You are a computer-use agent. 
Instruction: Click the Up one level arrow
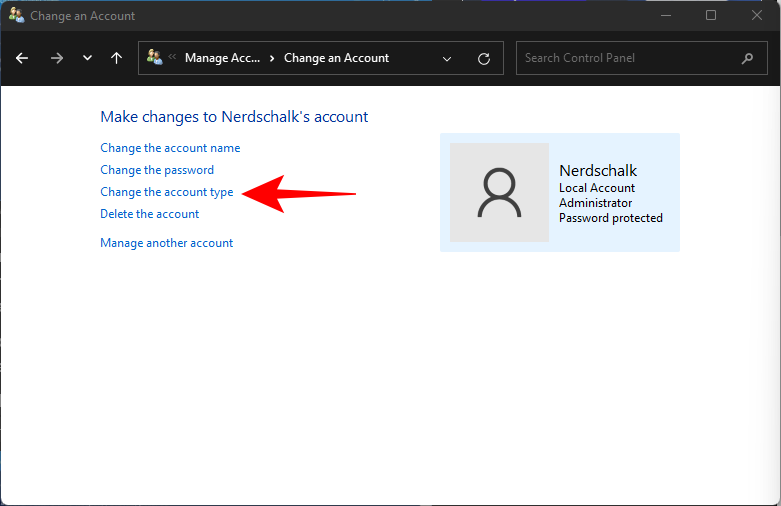[116, 58]
